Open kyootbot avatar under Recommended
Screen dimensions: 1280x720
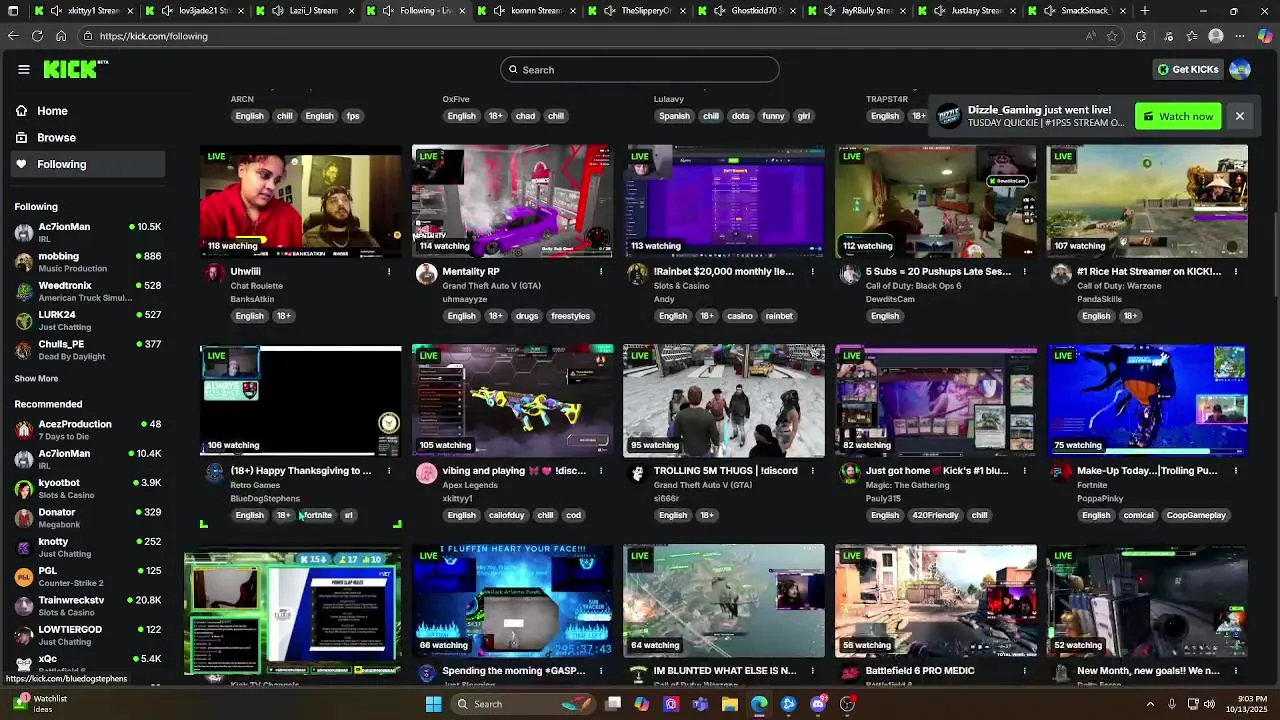(24, 489)
